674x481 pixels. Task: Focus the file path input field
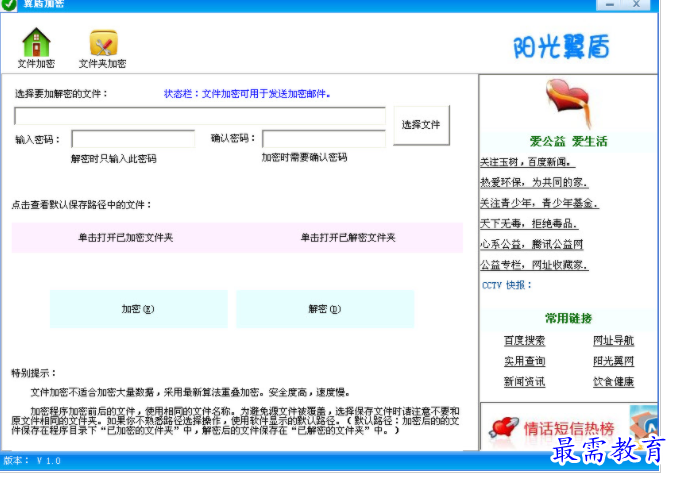pyautogui.click(x=200, y=116)
